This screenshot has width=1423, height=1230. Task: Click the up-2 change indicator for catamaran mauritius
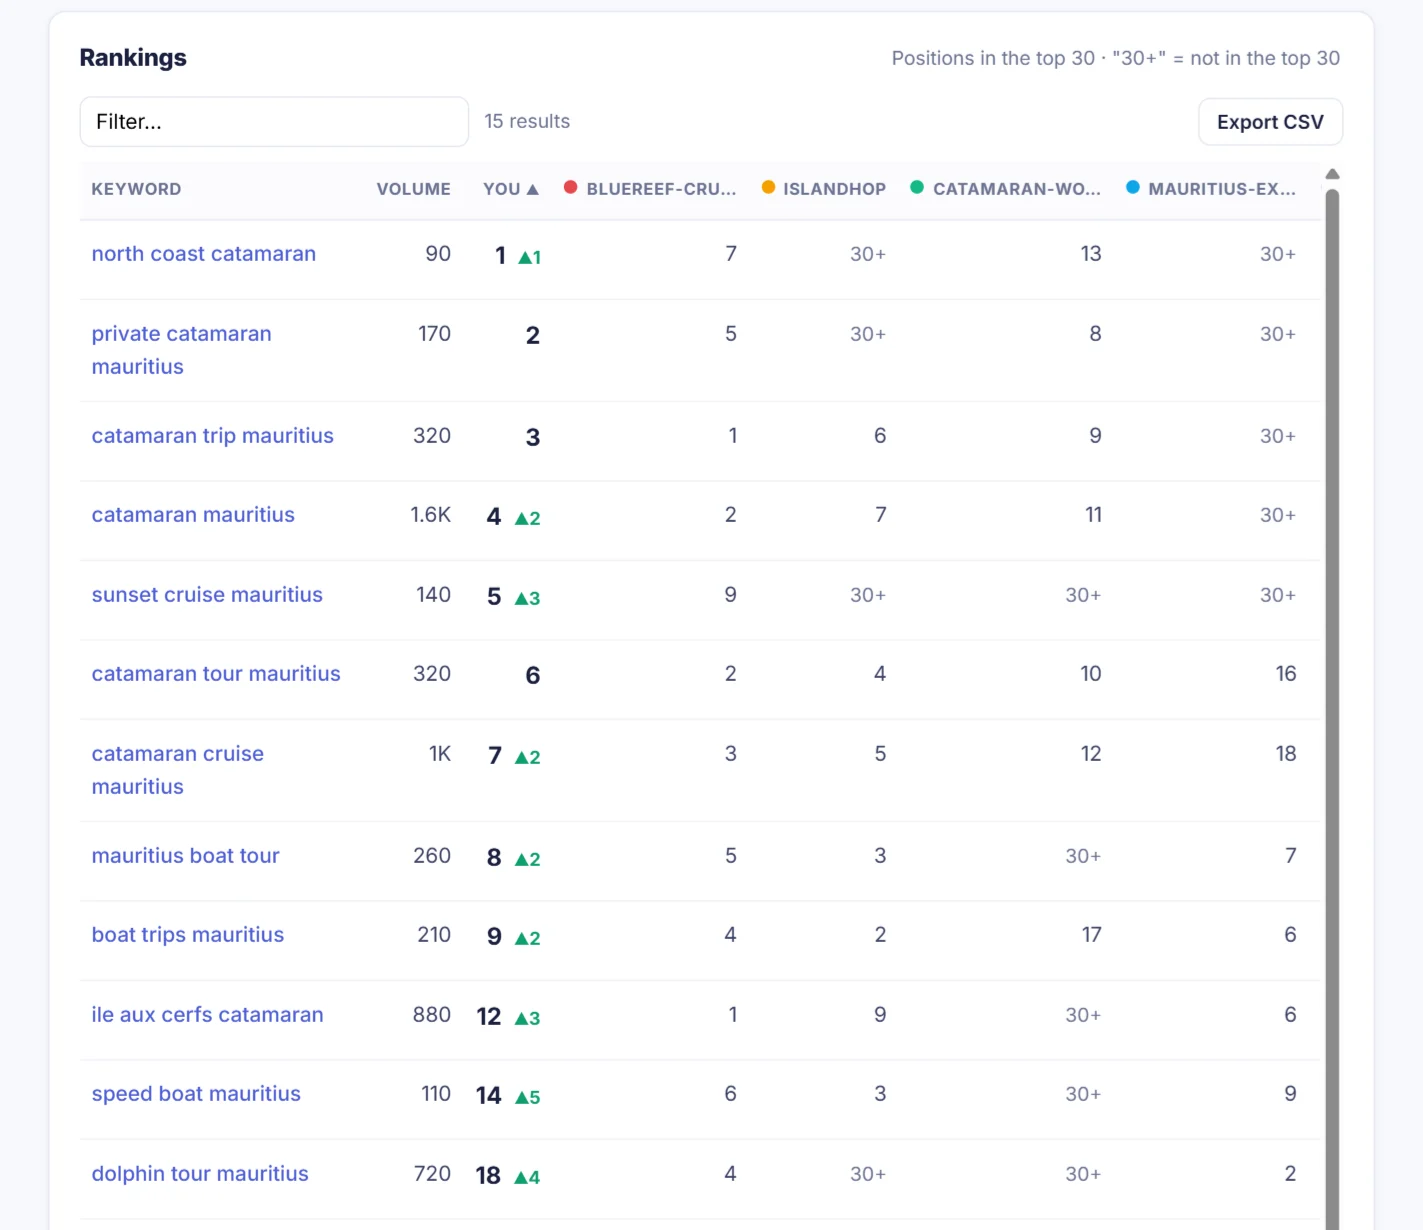click(x=528, y=518)
